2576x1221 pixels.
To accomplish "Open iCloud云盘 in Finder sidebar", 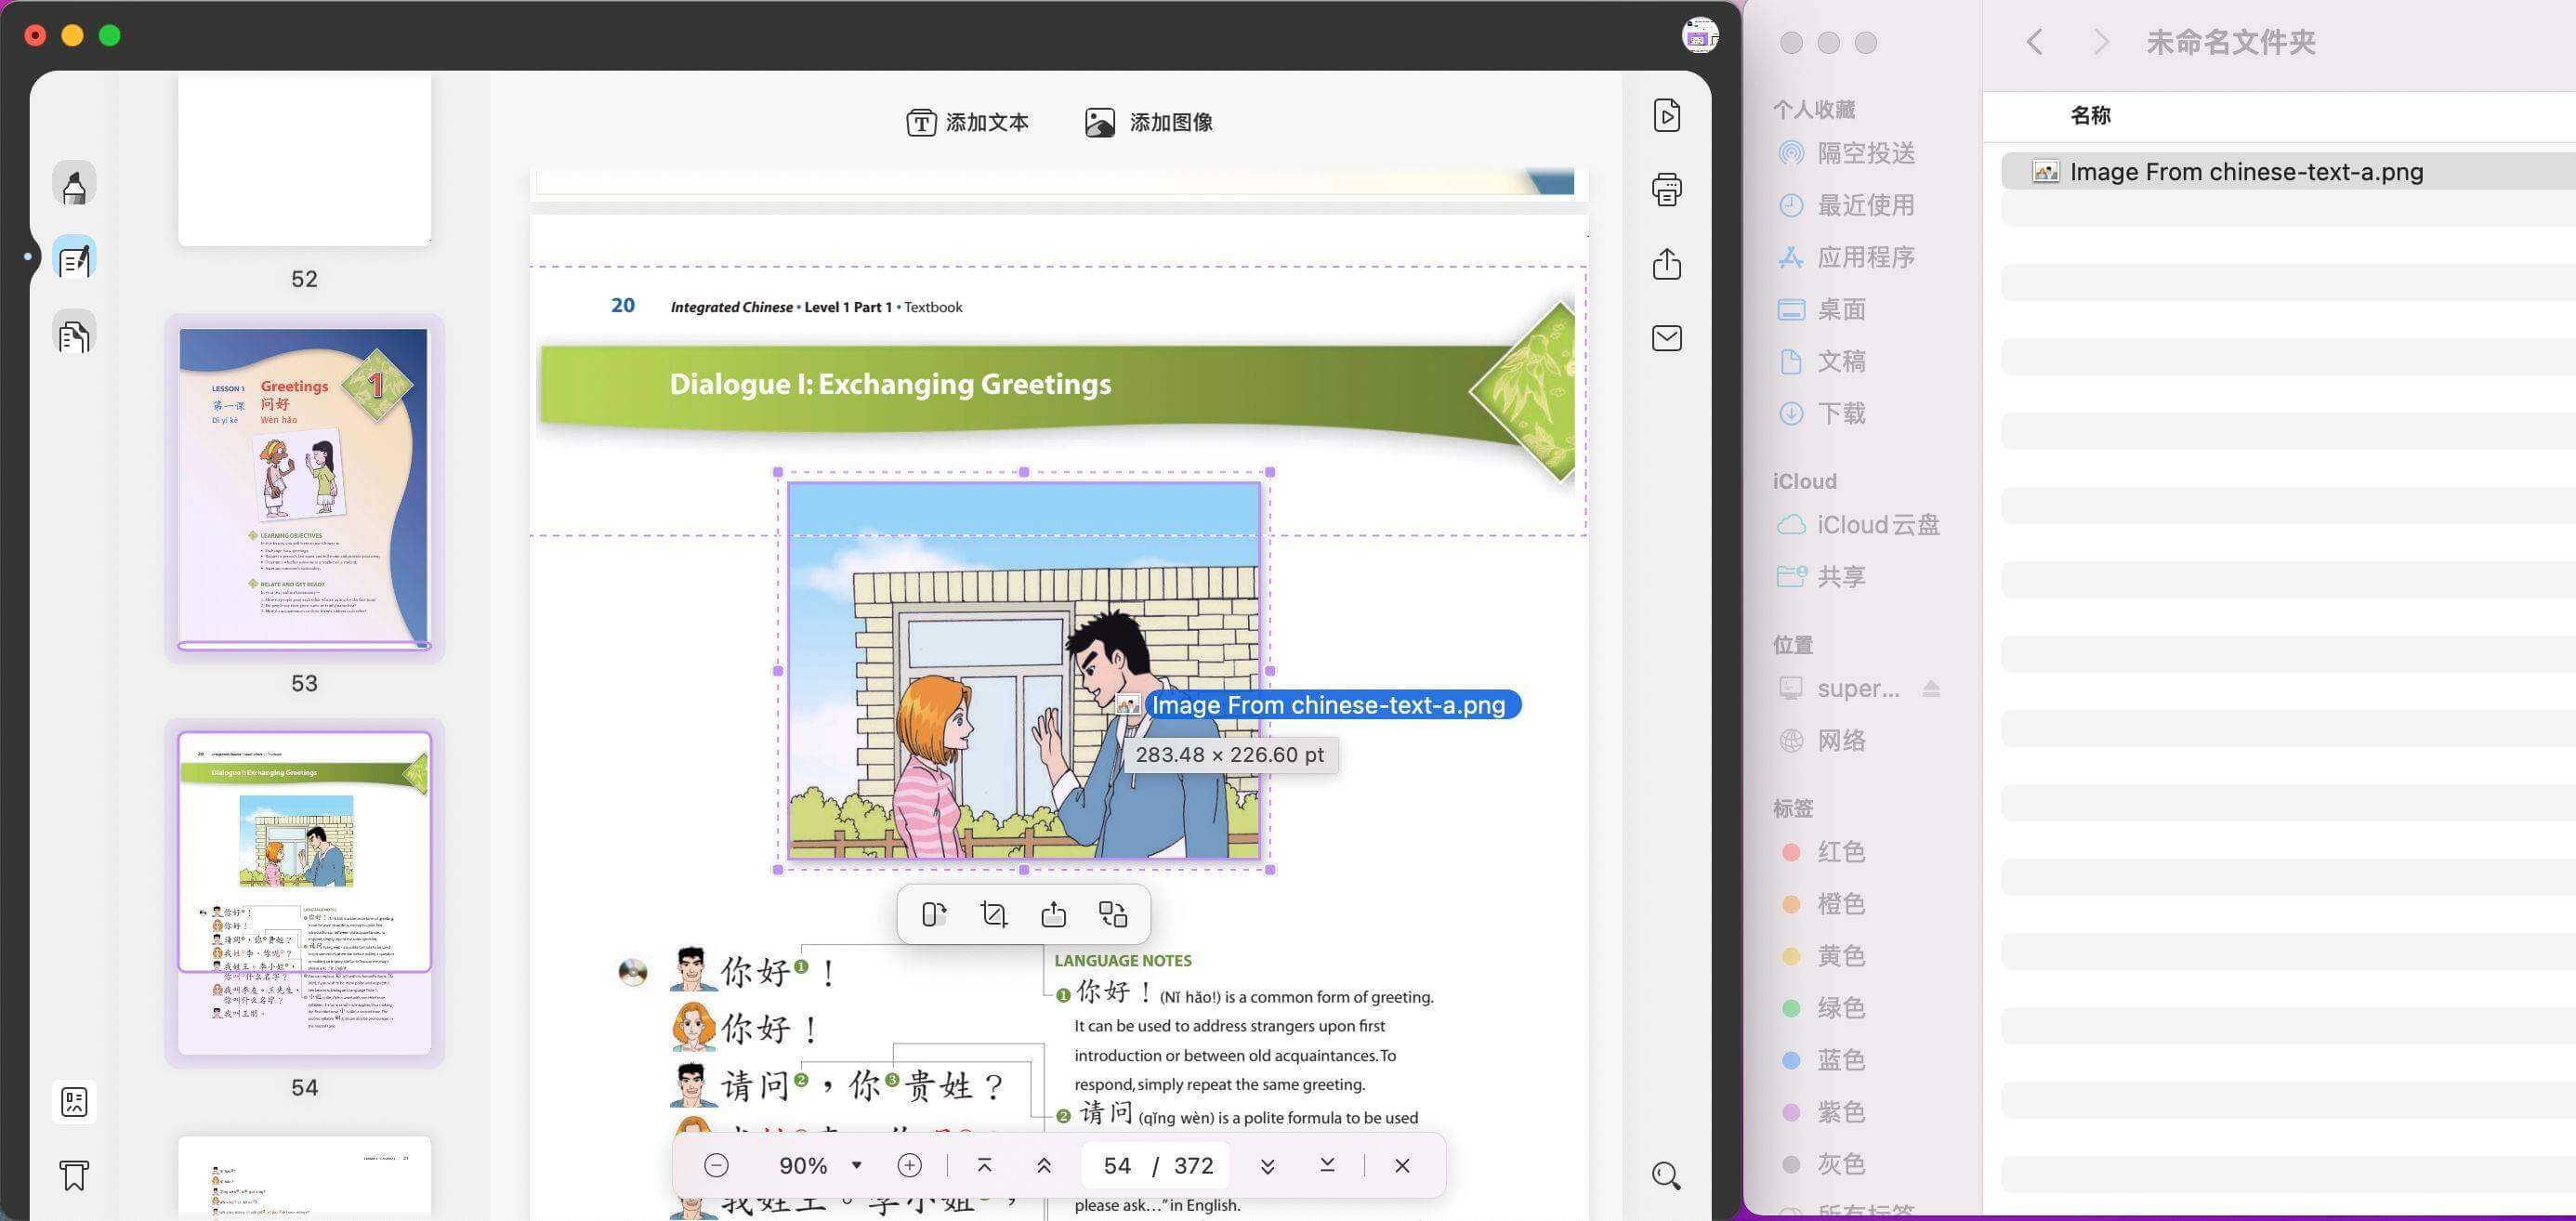I will coord(1859,525).
